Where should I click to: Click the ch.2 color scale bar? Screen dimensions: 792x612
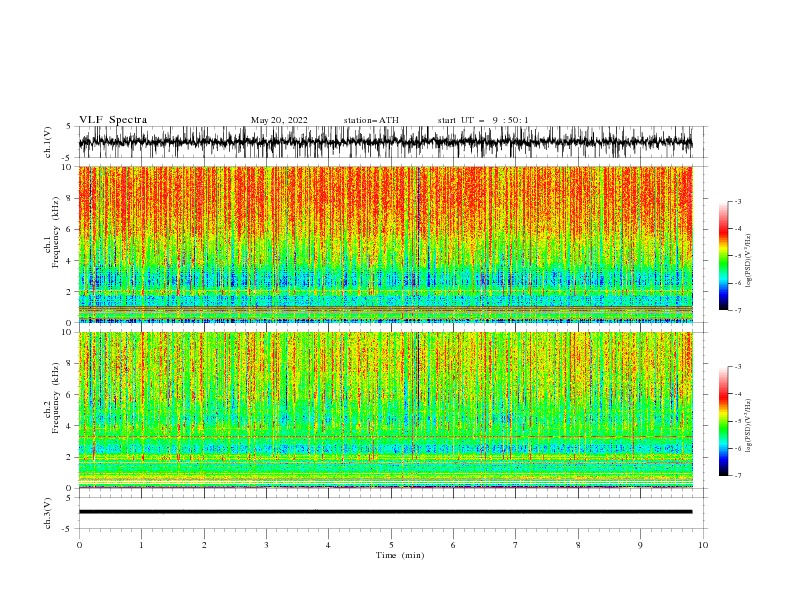coord(723,421)
